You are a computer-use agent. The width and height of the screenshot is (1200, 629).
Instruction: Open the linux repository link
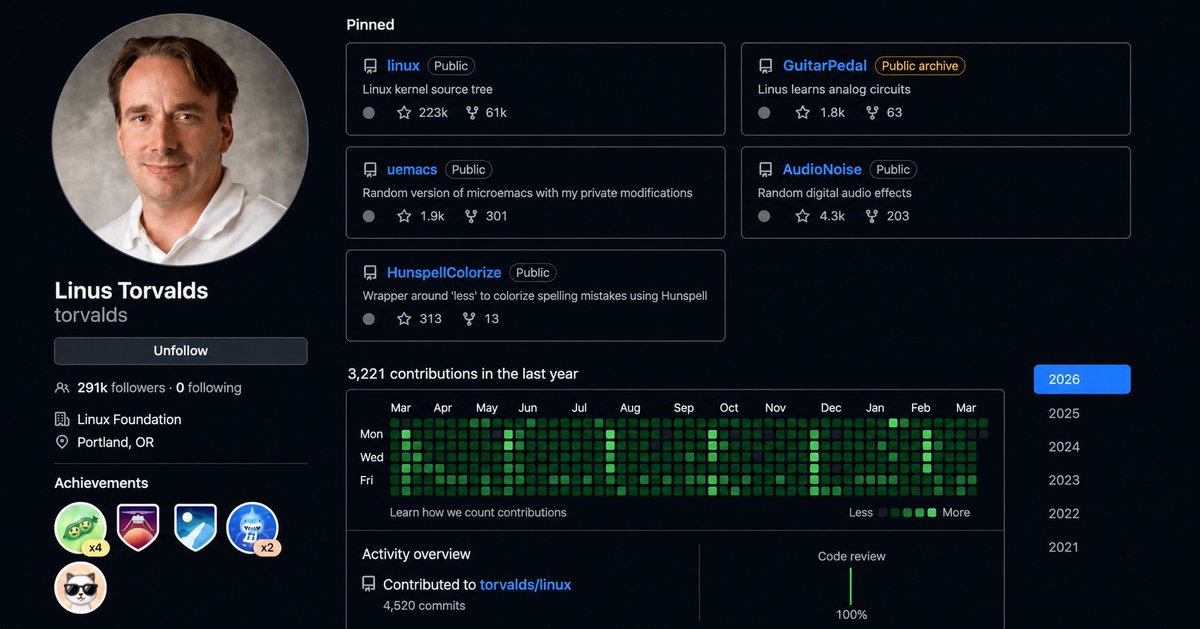tap(403, 66)
